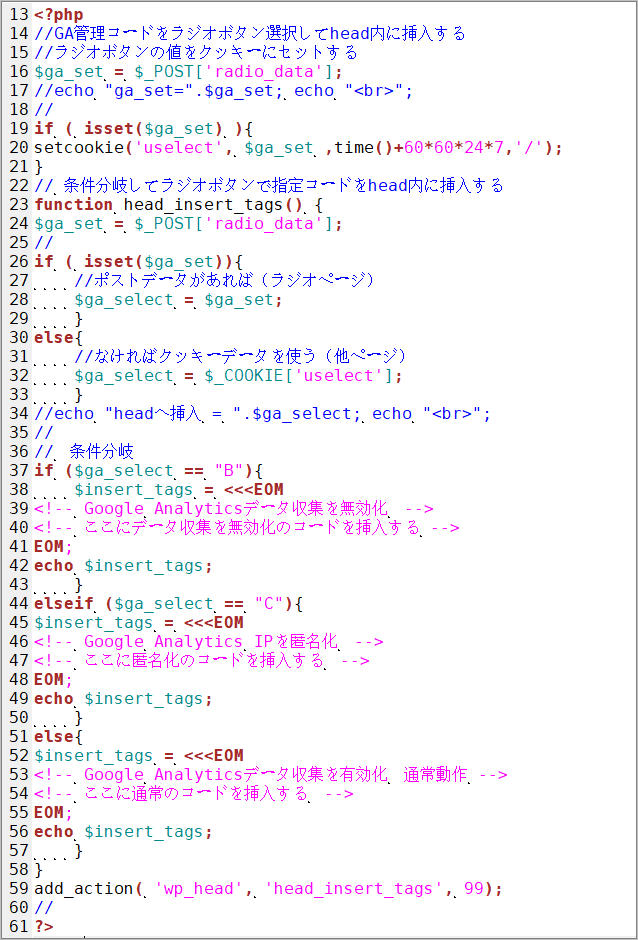
Task: Click HTML comment データ収集を有効化 通常動作
Action: click(x=271, y=775)
